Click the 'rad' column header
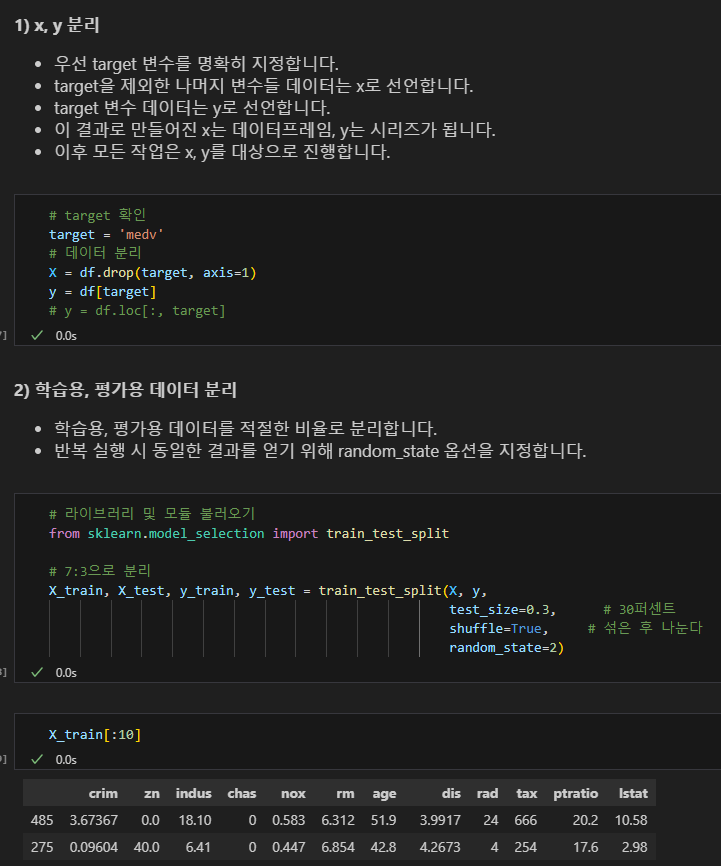 (487, 794)
